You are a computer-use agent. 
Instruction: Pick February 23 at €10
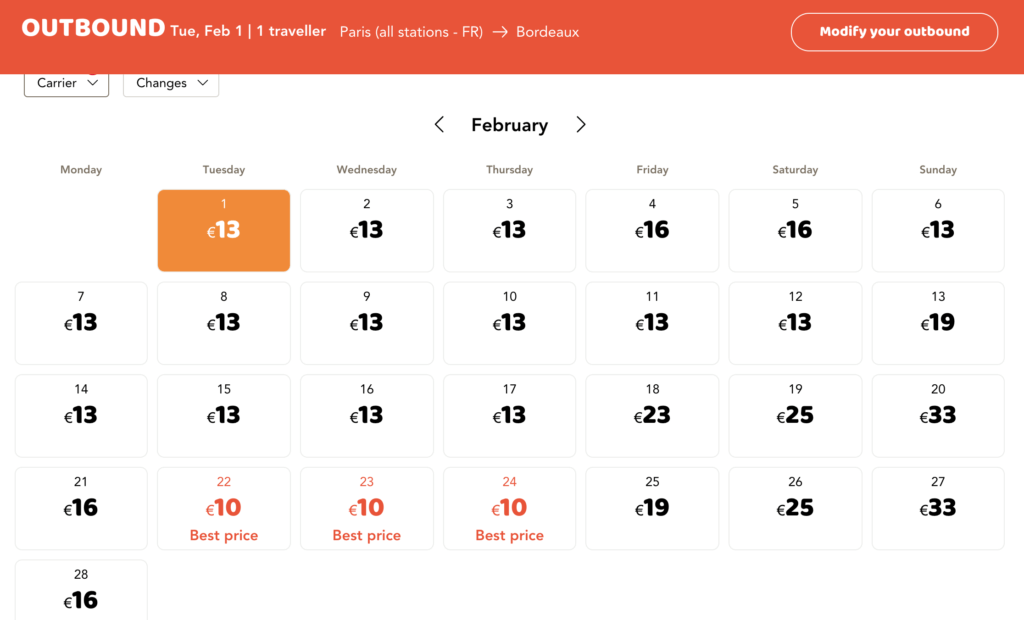coord(367,508)
